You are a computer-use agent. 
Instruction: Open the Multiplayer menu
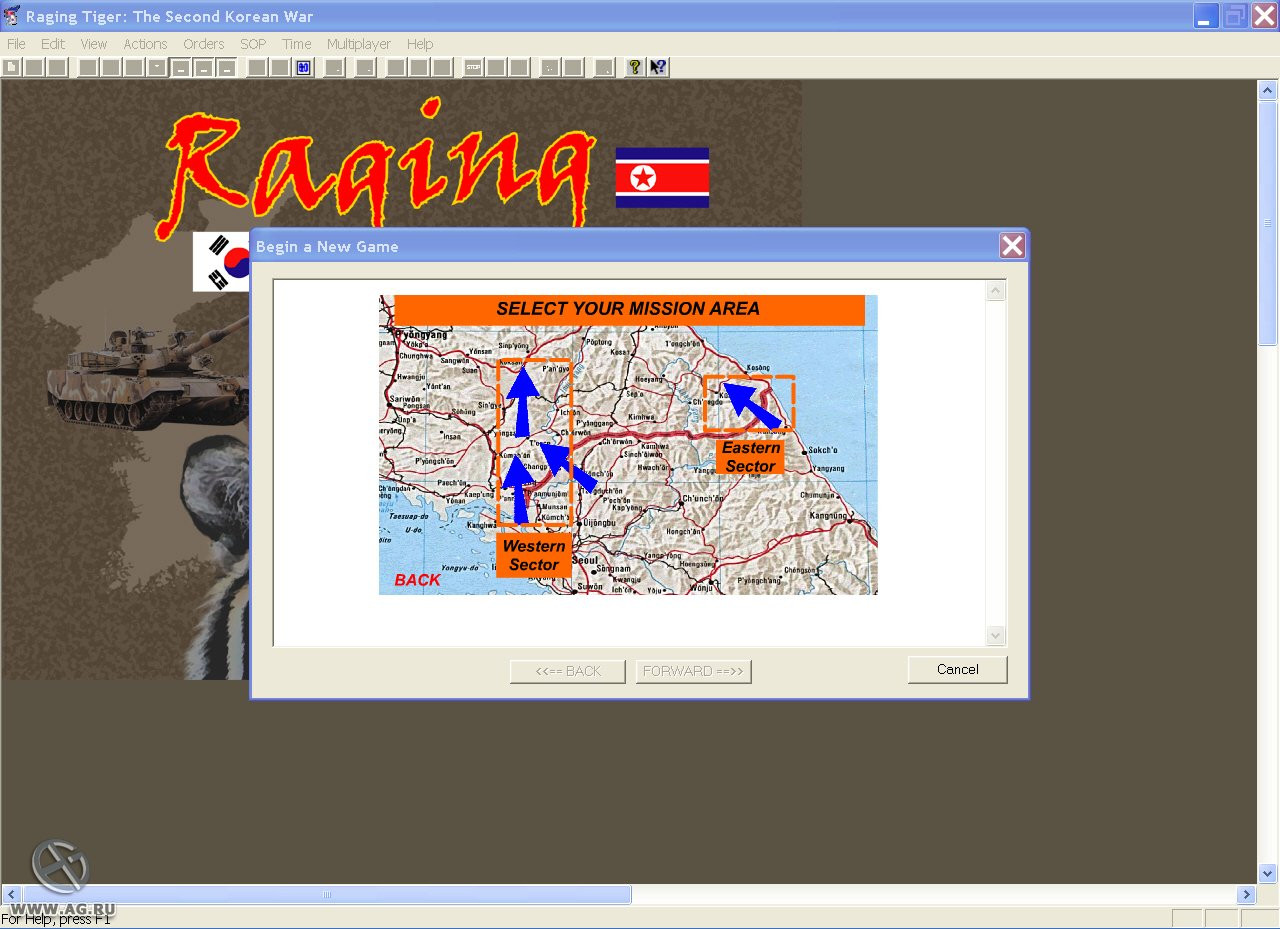click(x=359, y=44)
